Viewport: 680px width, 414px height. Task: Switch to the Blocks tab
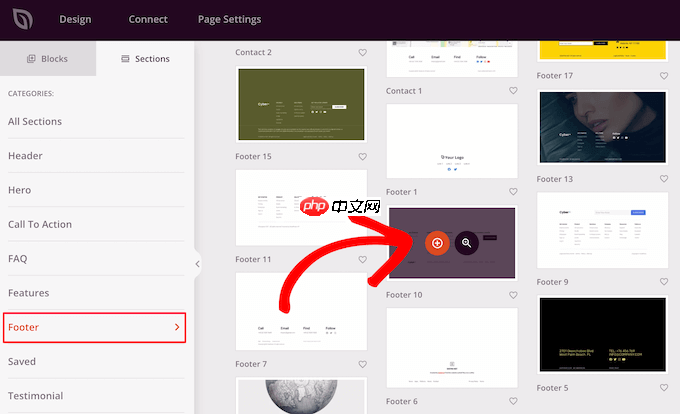pyautogui.click(x=48, y=59)
